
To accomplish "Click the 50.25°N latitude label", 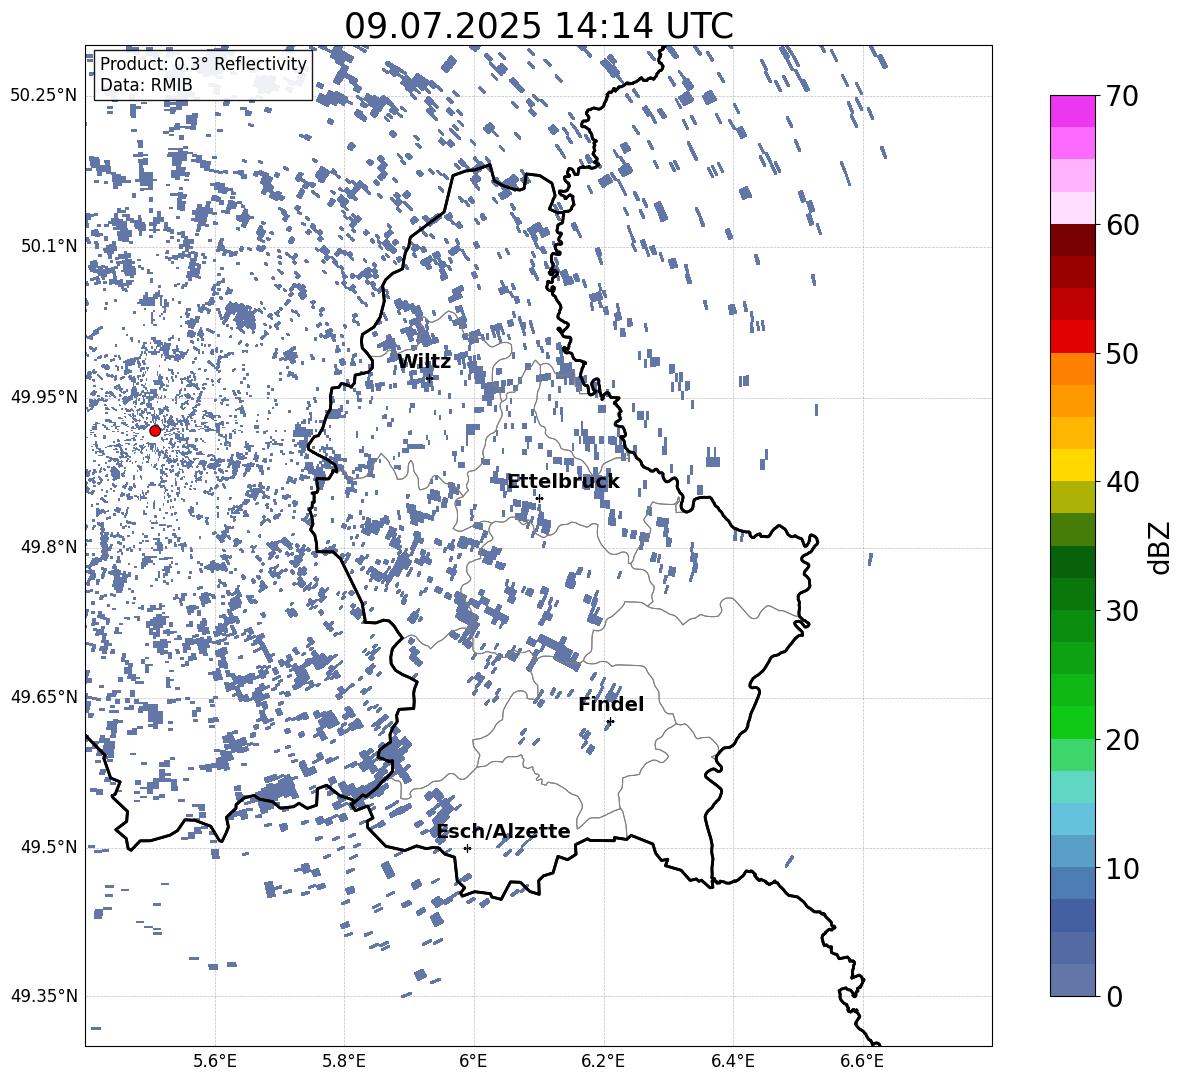I will click(x=44, y=96).
